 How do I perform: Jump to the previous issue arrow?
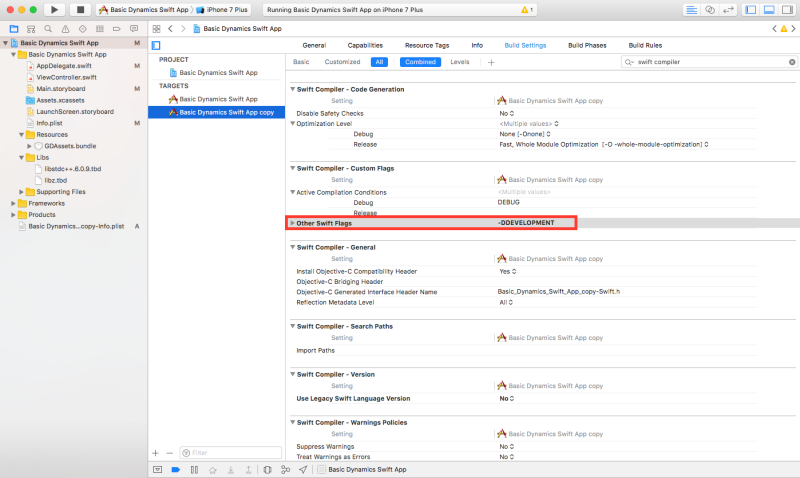click(774, 29)
